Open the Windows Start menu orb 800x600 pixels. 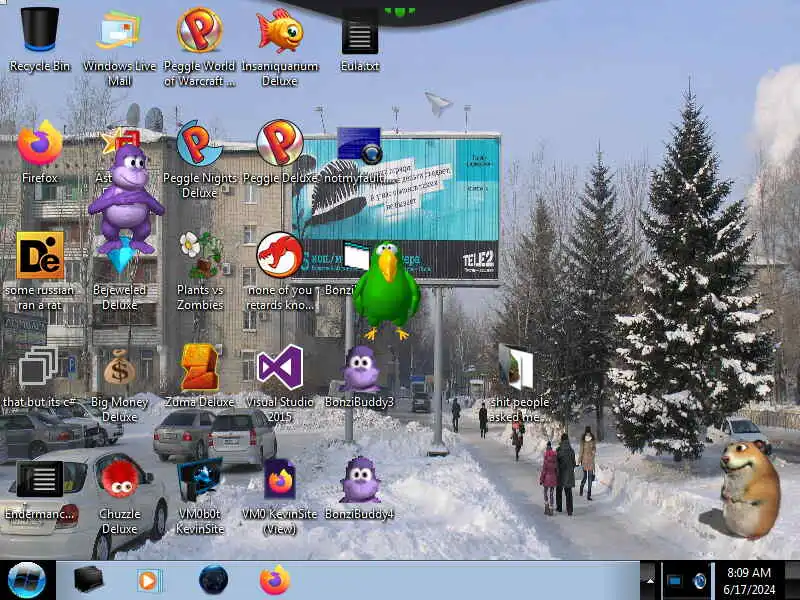pyautogui.click(x=27, y=580)
